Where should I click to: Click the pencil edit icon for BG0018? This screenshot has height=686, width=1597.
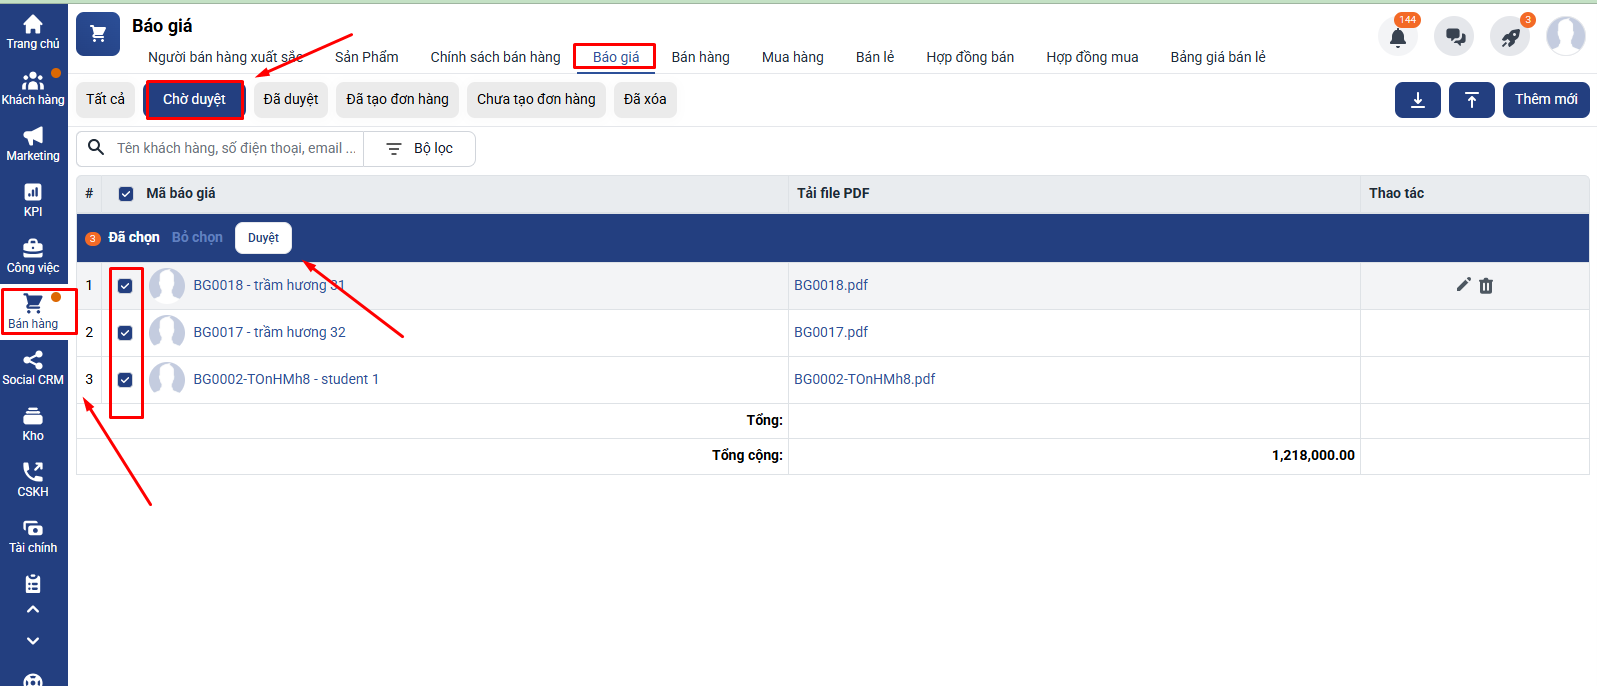tap(1463, 285)
